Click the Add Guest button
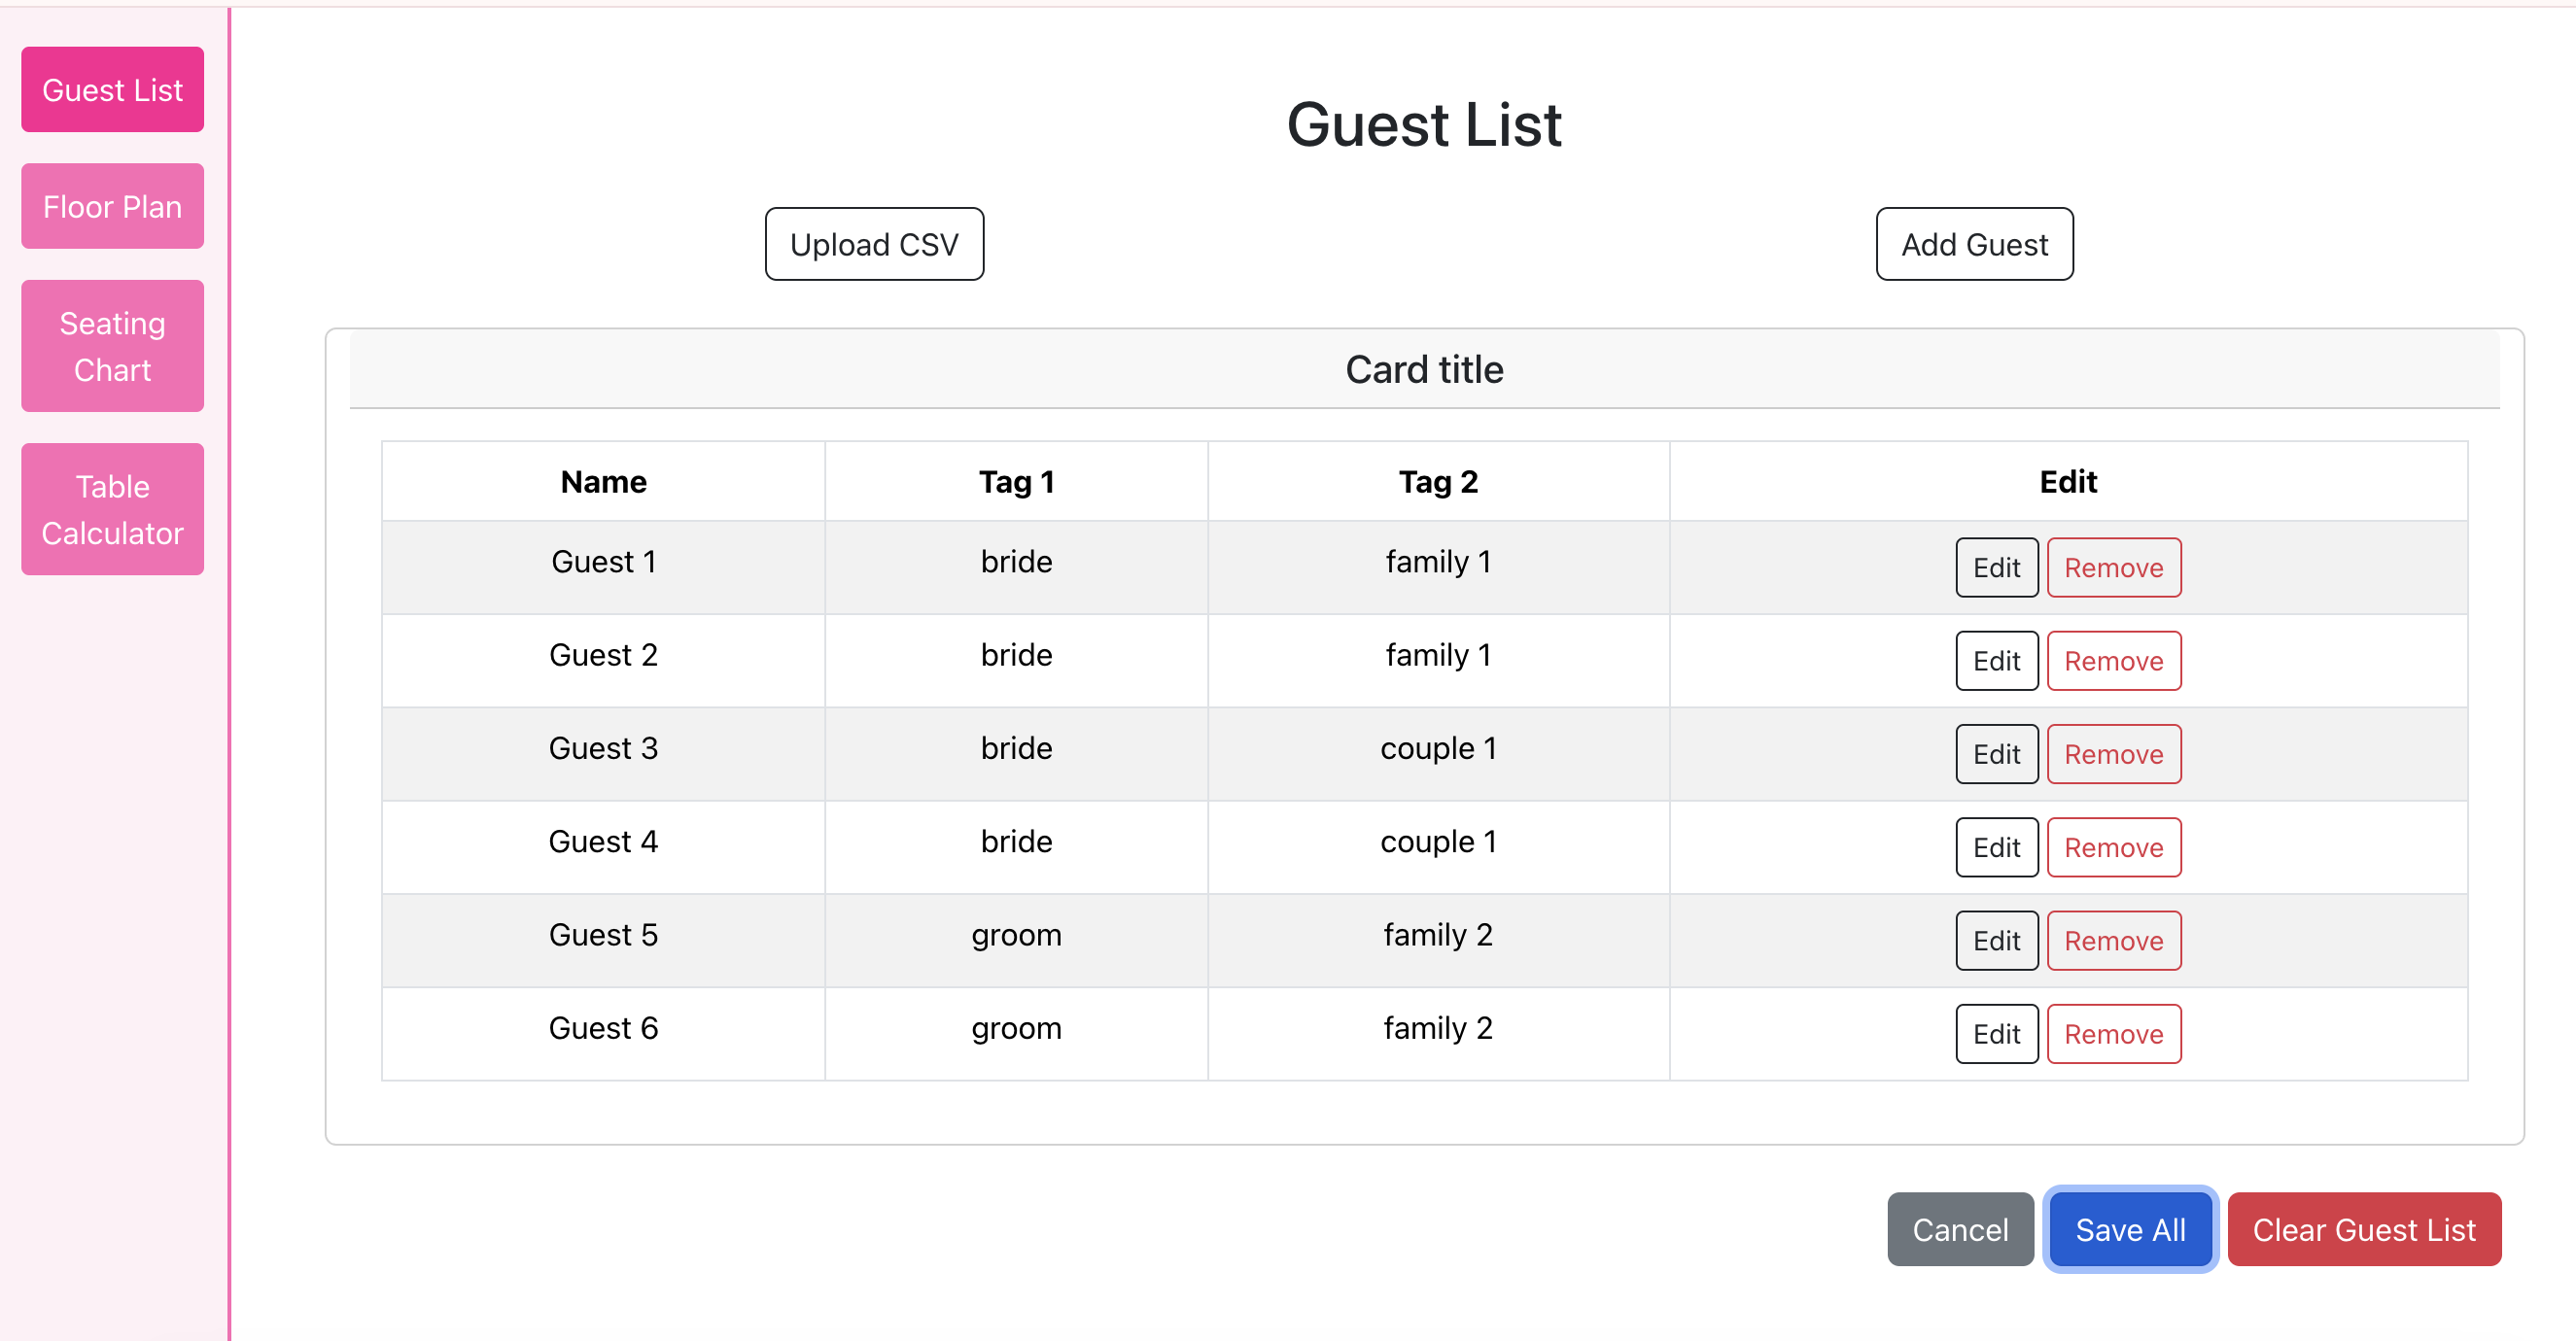2576x1341 pixels. click(1974, 244)
